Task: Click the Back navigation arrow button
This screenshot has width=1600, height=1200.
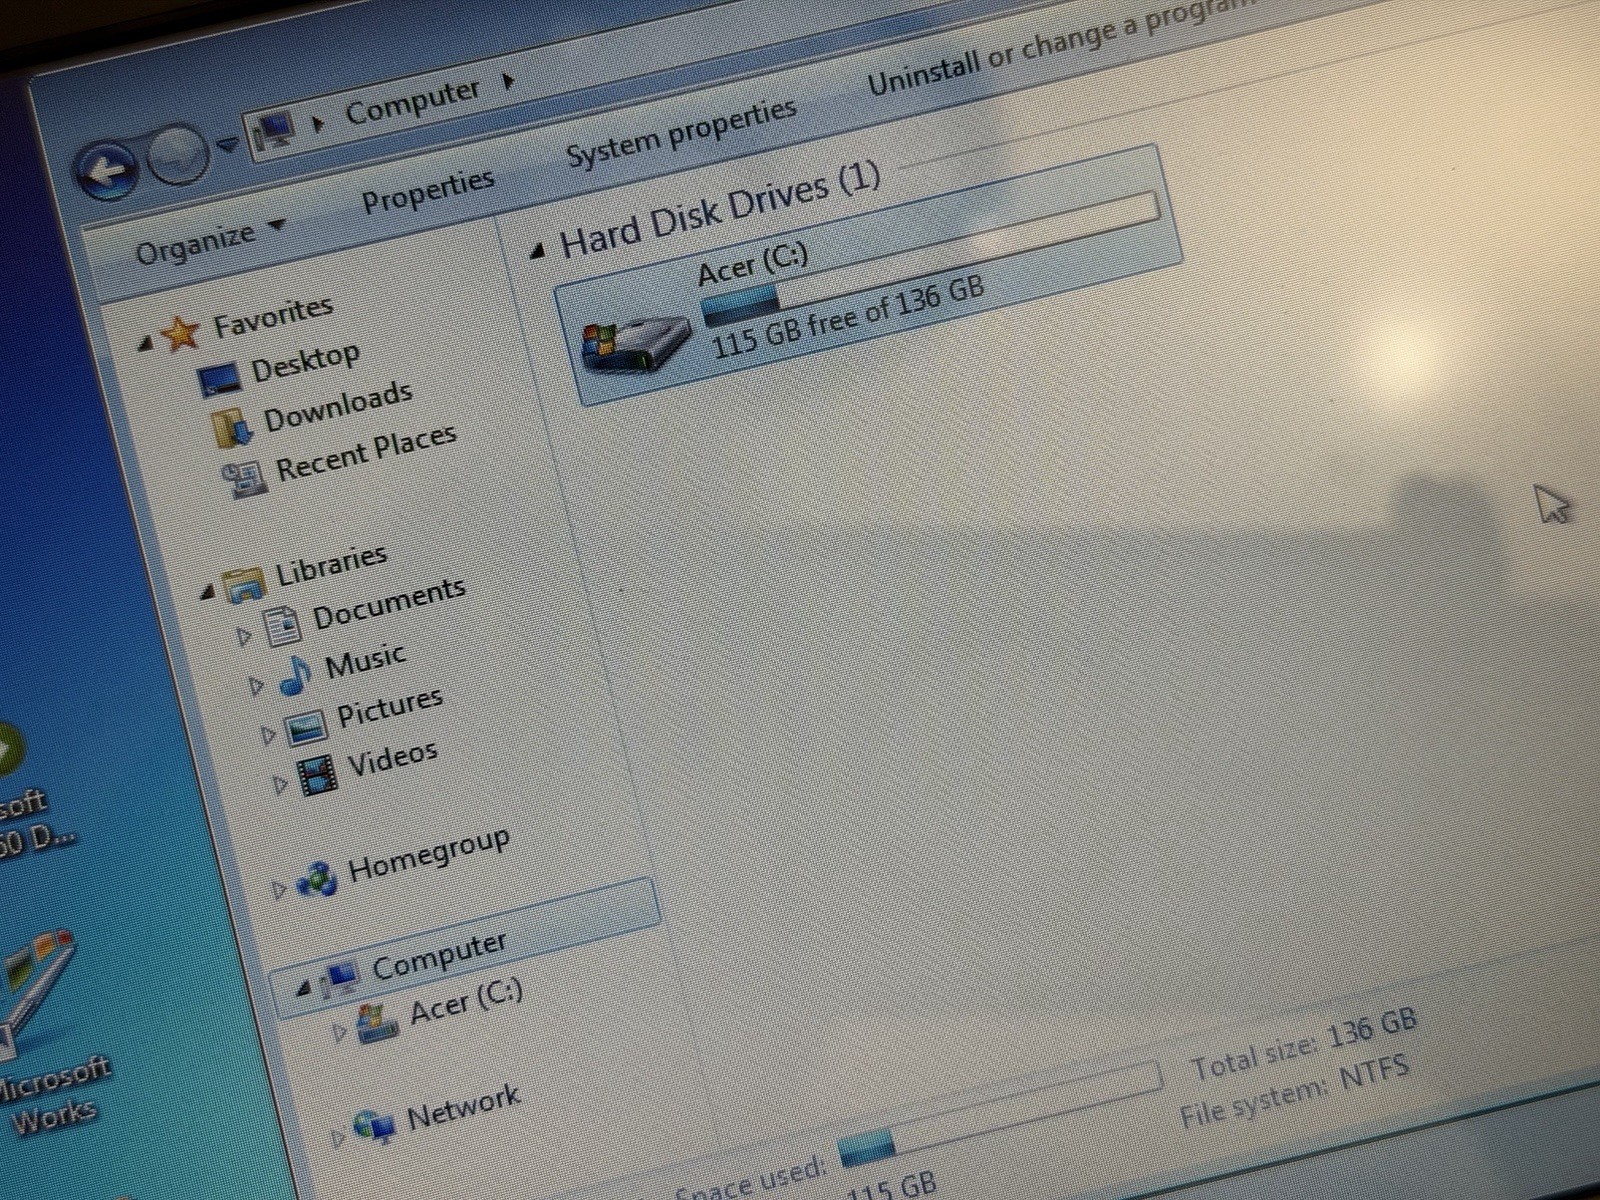Action: pos(107,171)
